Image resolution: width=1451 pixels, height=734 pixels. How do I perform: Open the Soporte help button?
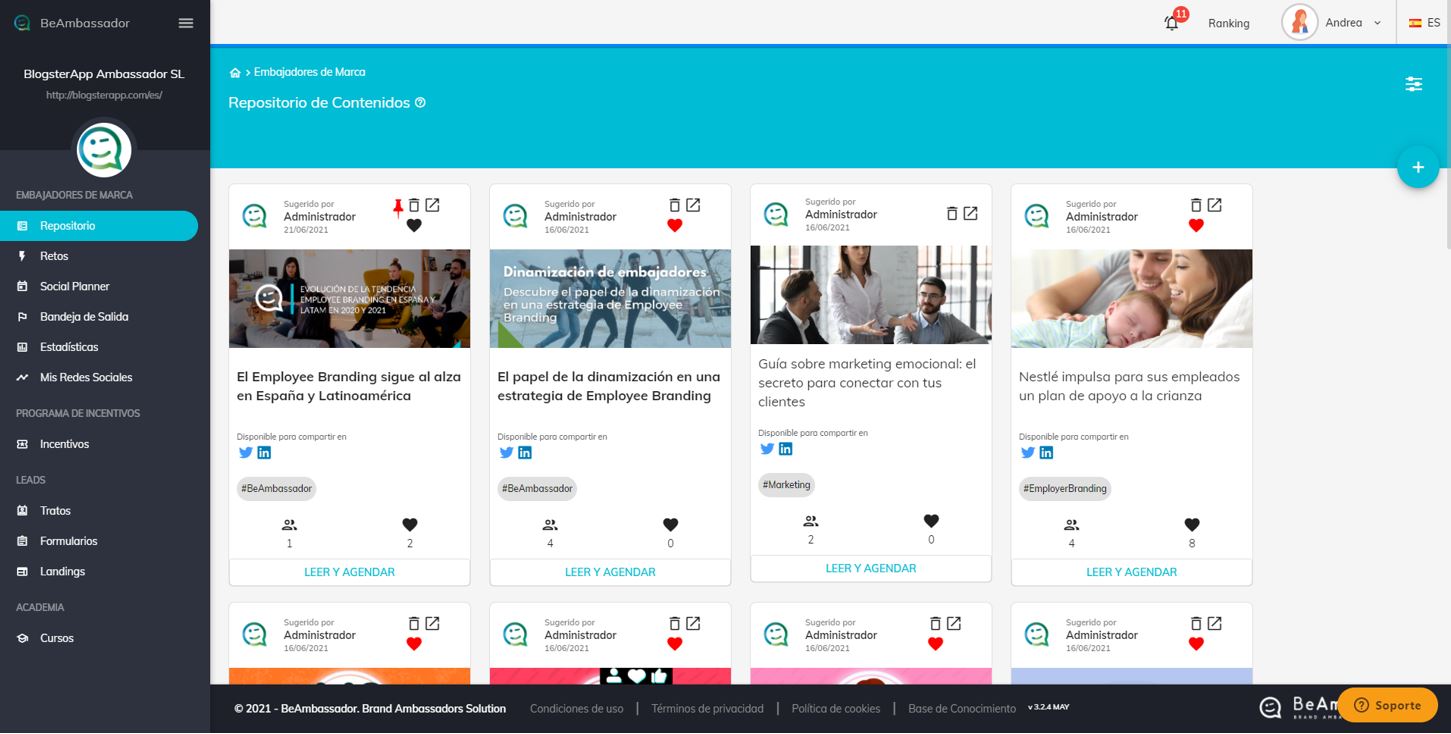click(x=1388, y=704)
